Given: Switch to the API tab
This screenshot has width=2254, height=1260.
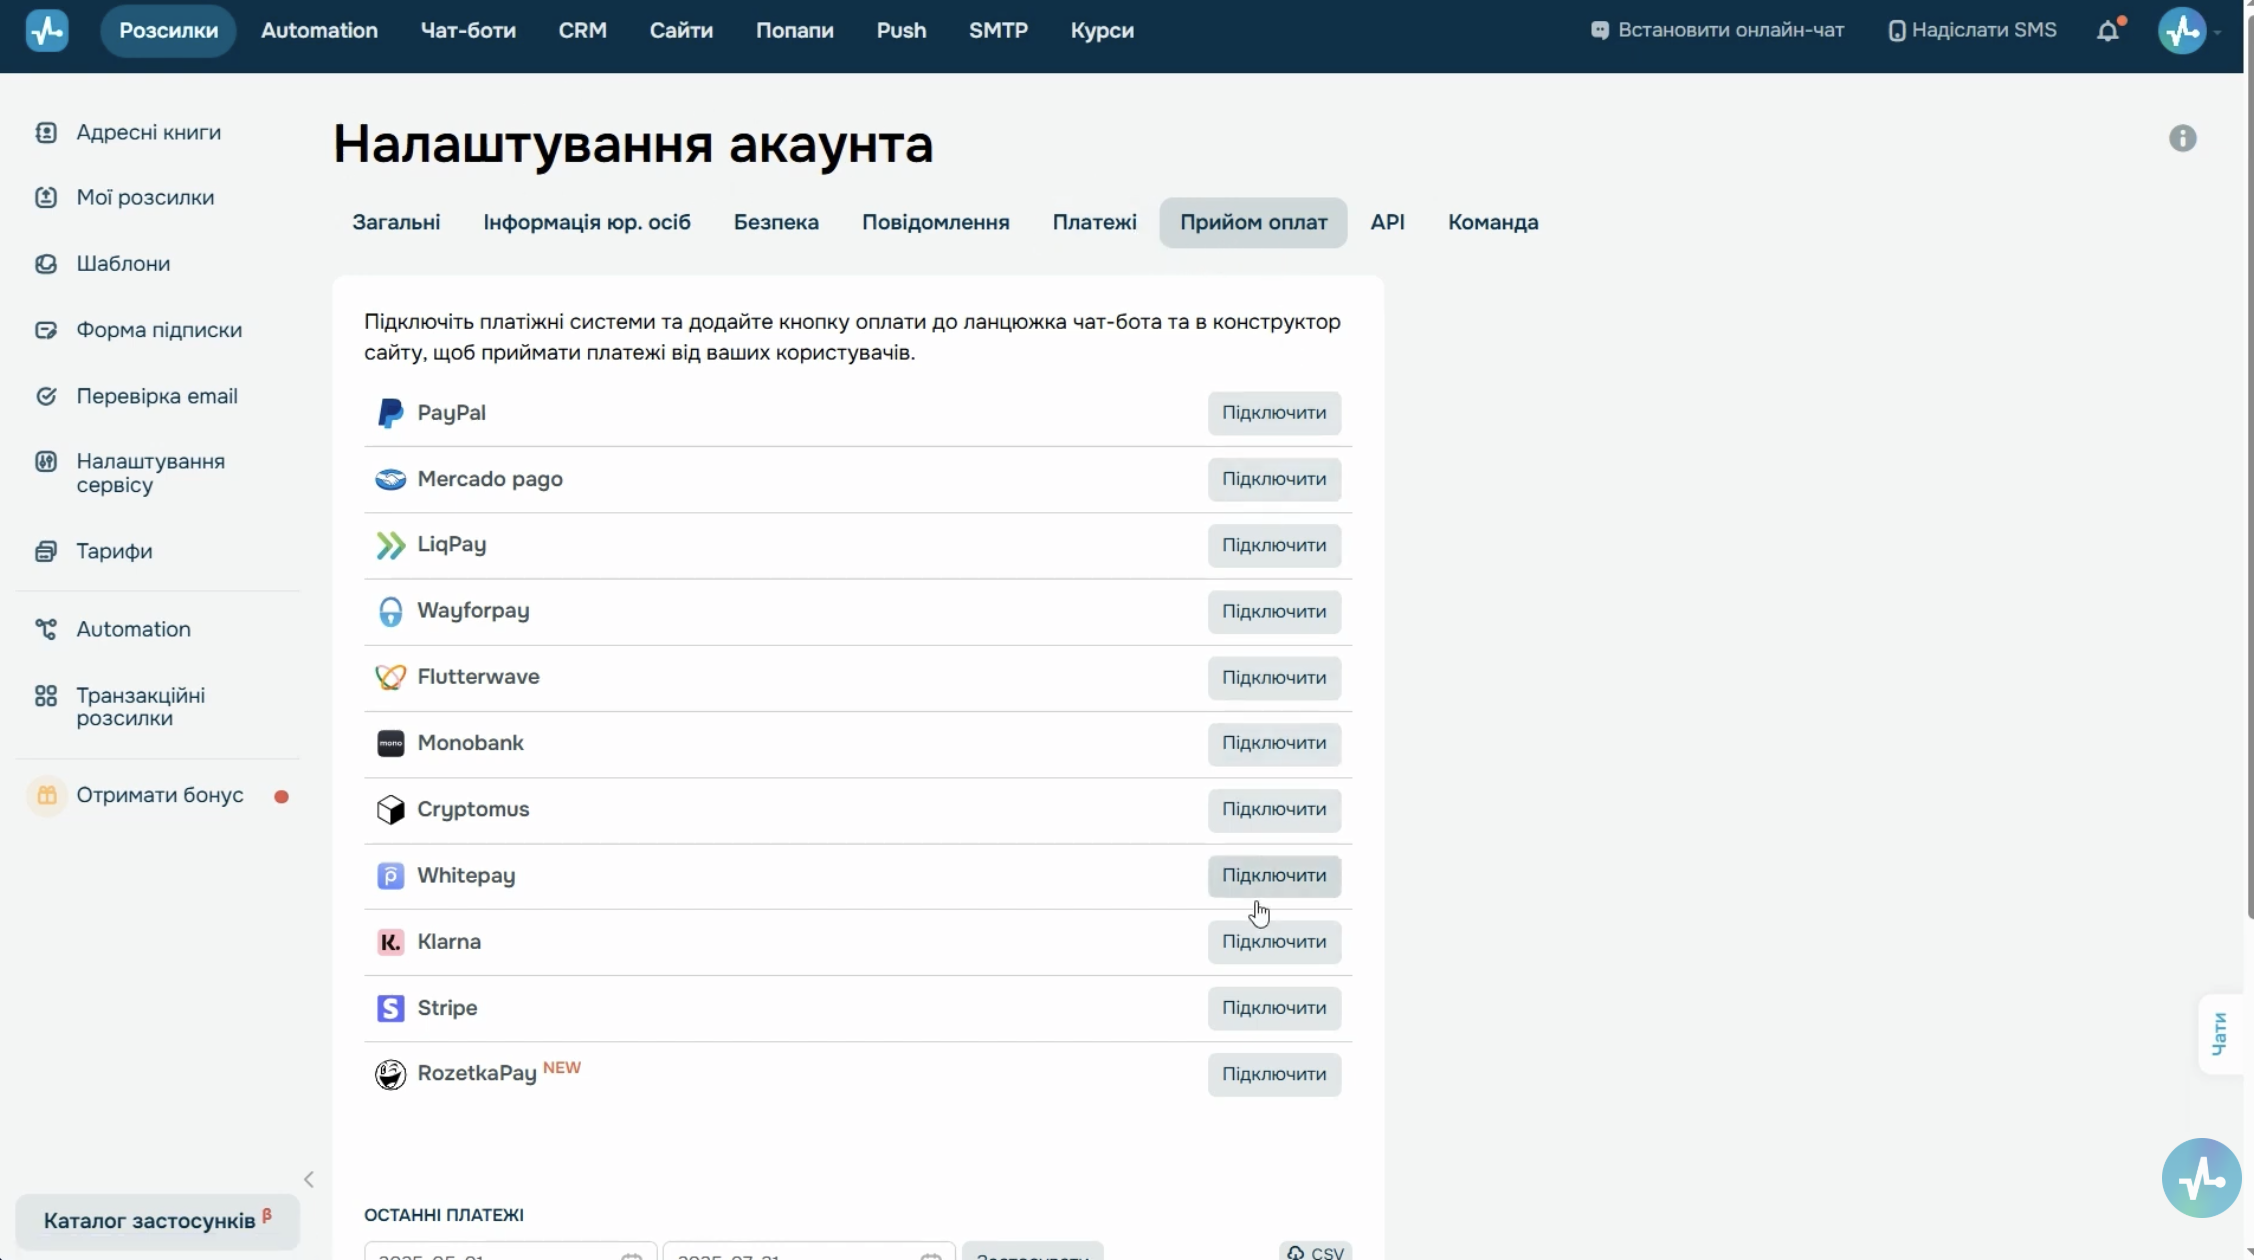Looking at the screenshot, I should 1387,222.
